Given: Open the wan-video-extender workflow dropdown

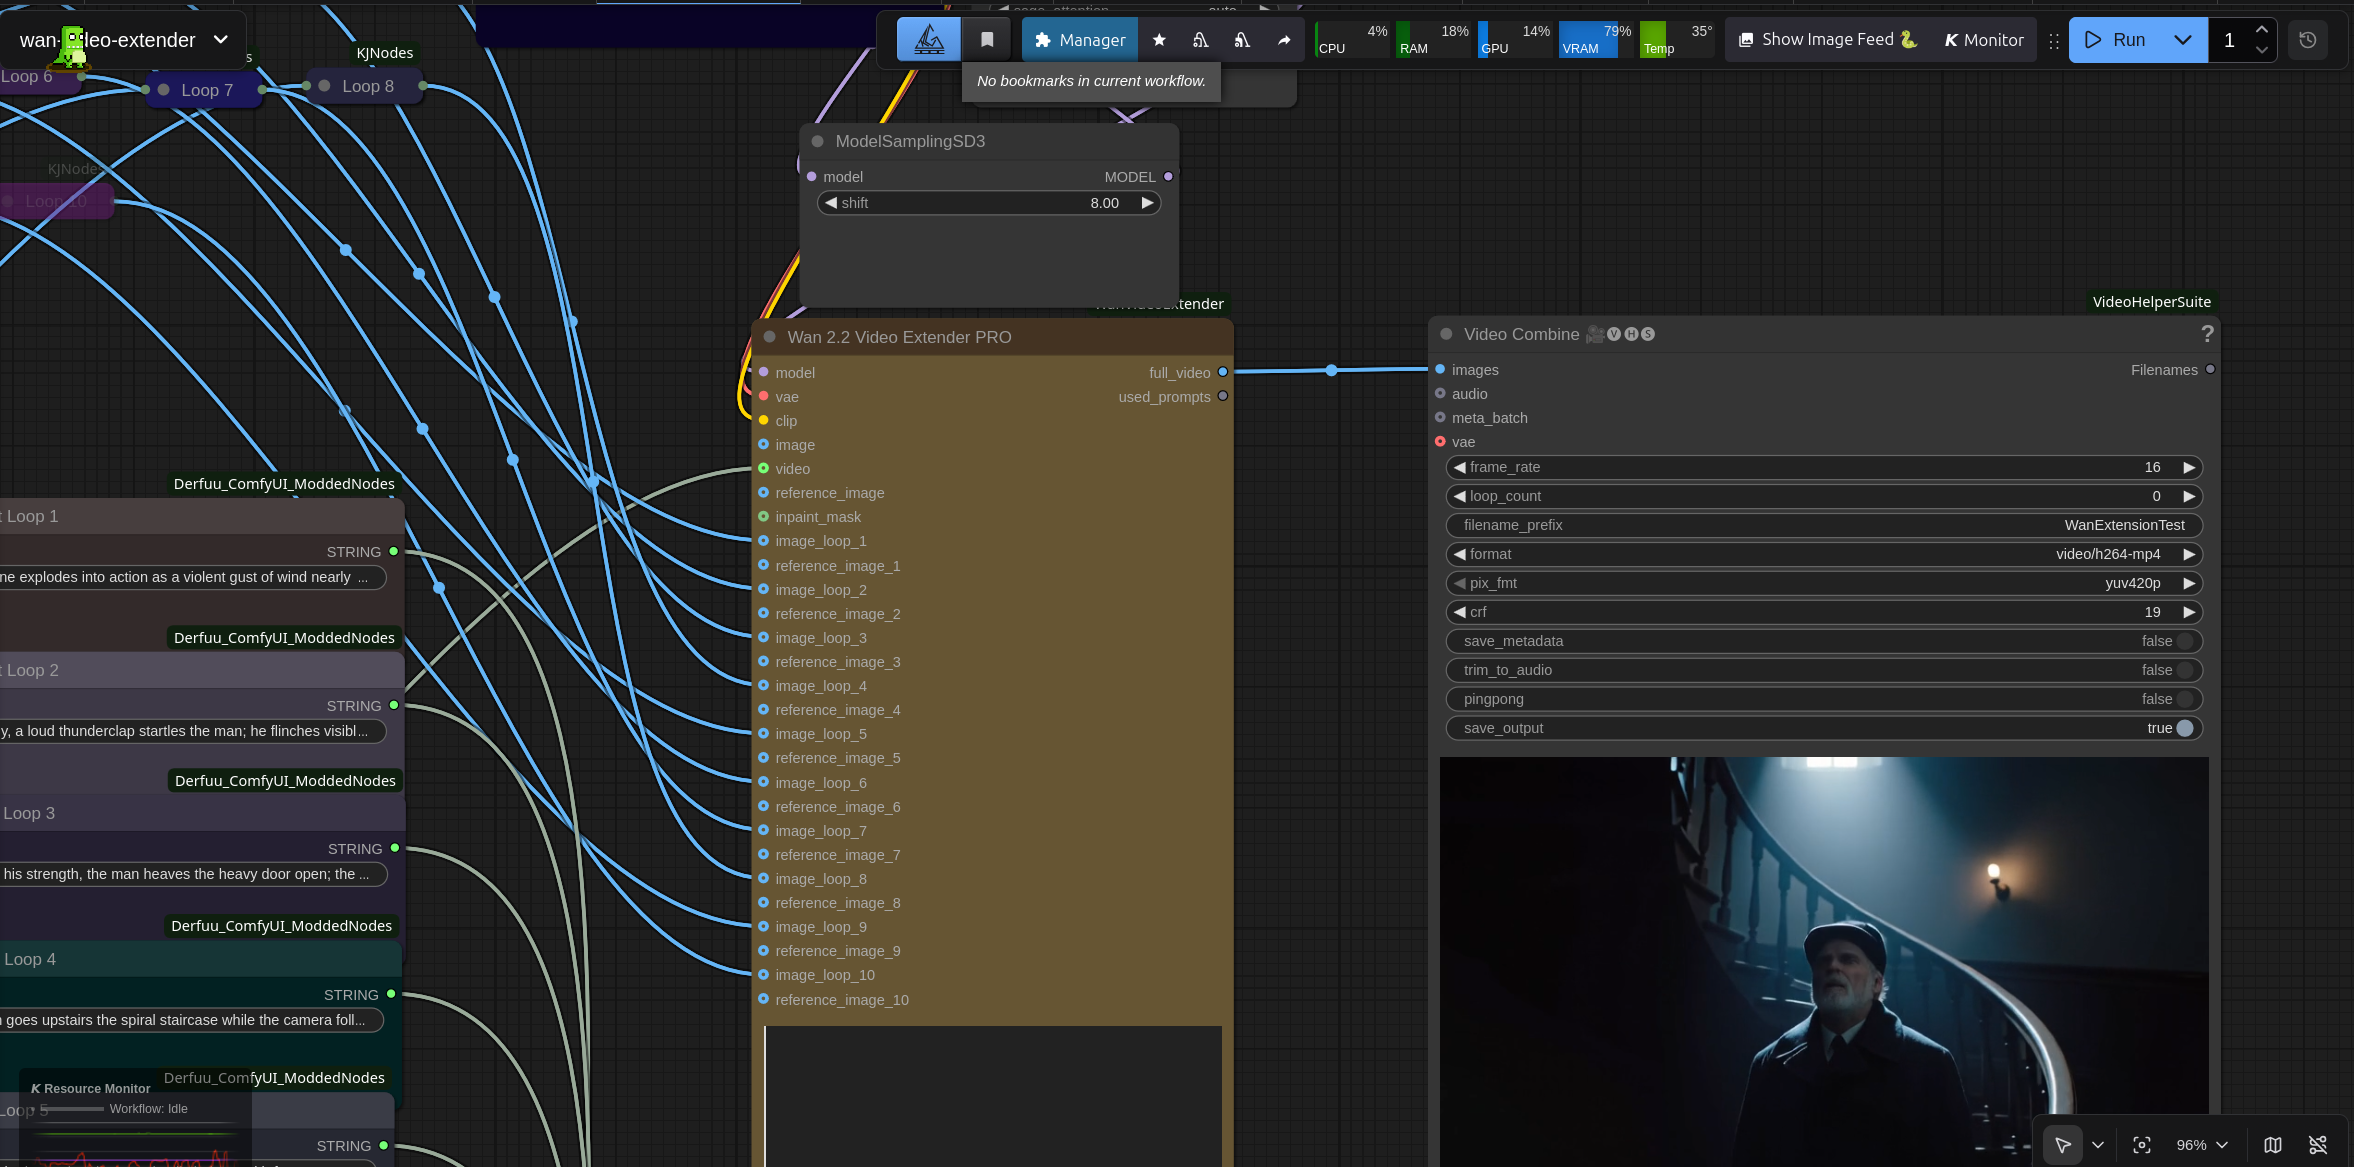Looking at the screenshot, I should 221,40.
